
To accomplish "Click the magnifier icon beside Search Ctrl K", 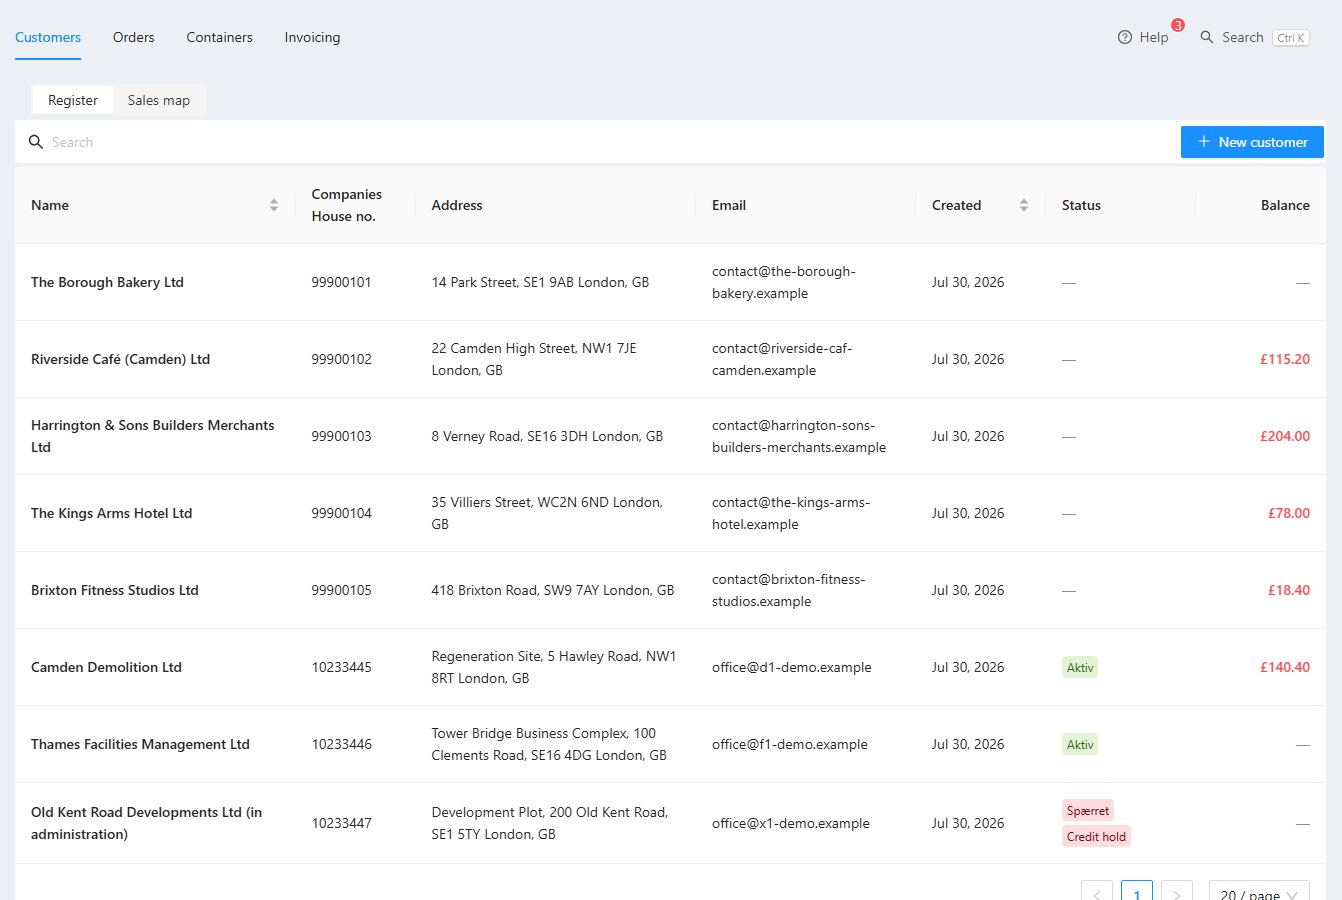I will (x=1207, y=37).
